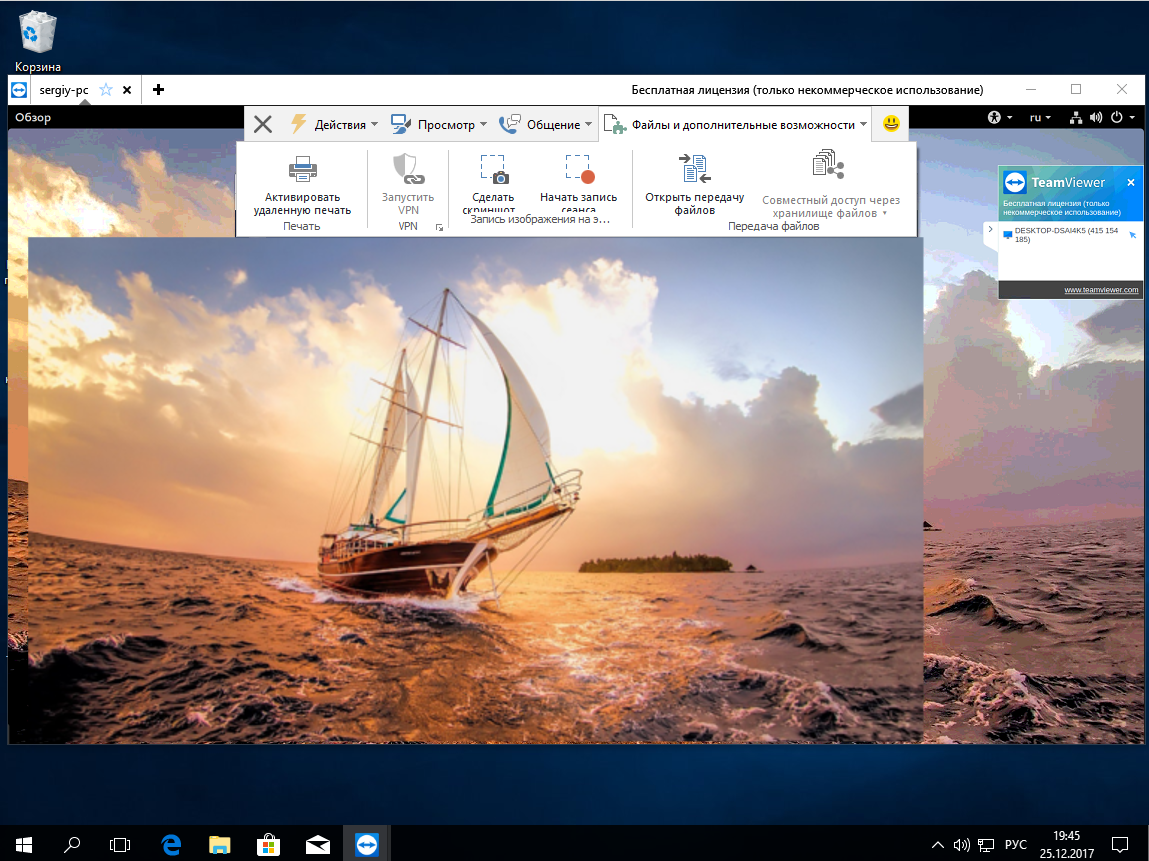Image resolution: width=1149 pixels, height=861 pixels.
Task: Open the ru language dropdown
Action: pyautogui.click(x=1040, y=117)
